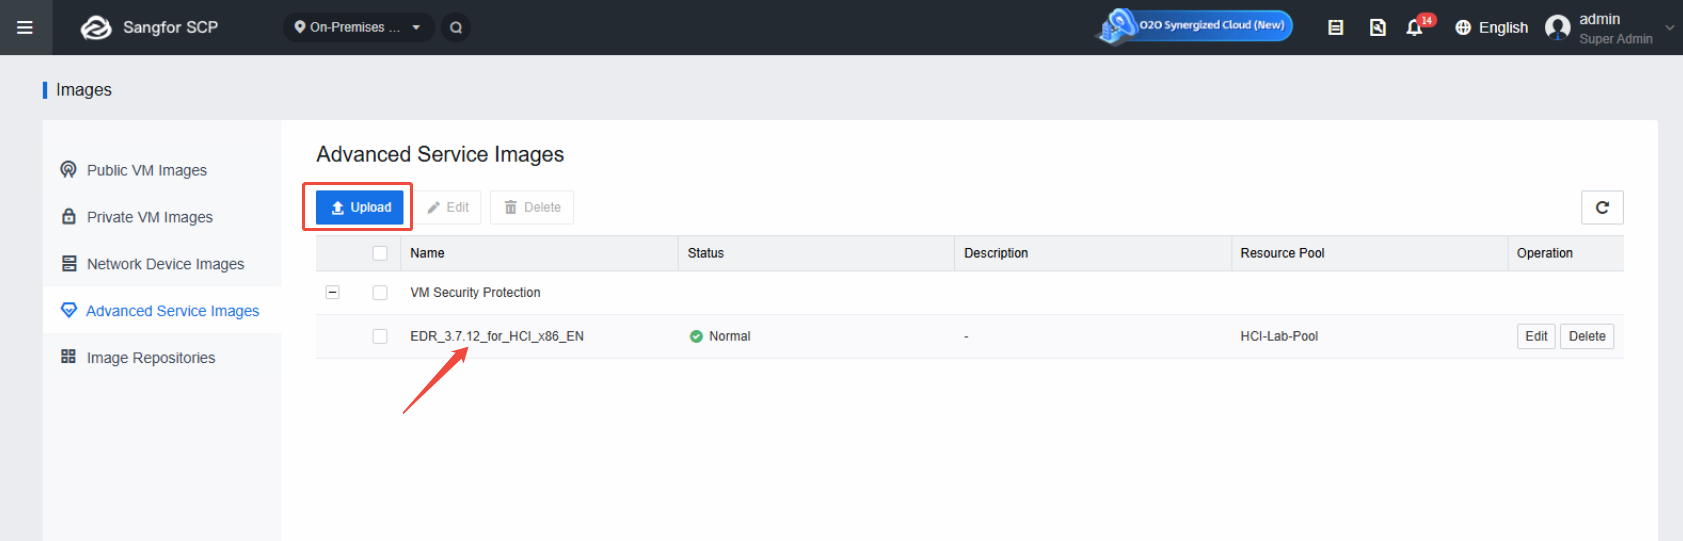
Task: Click the HCI-Lab-Pool resource pool cell
Action: (x=1279, y=336)
